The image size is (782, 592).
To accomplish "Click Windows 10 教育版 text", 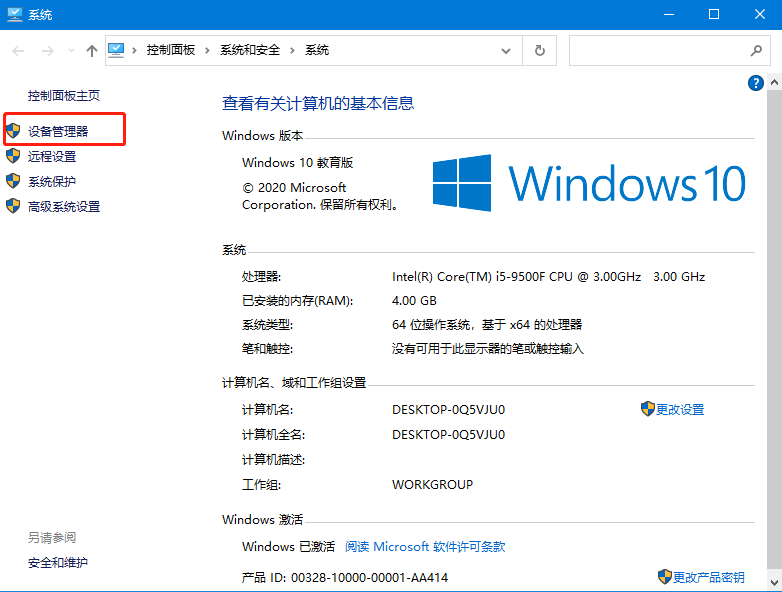I will click(297, 163).
